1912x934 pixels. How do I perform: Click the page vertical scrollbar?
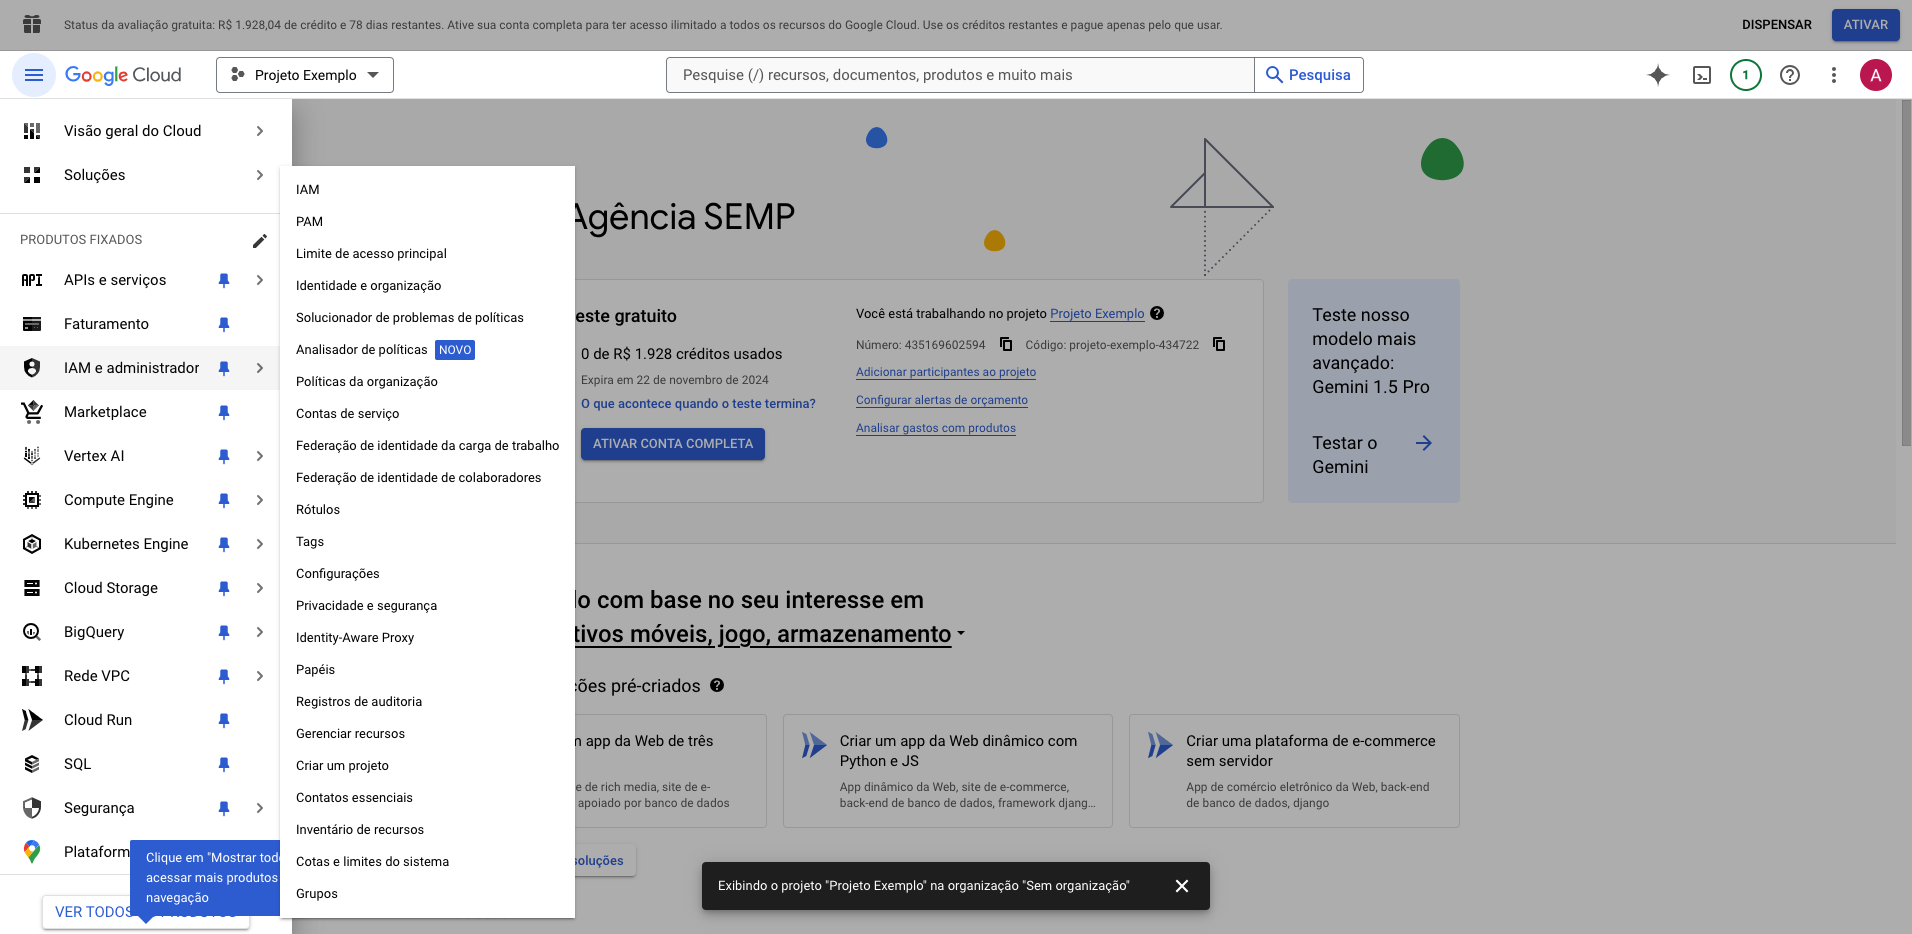click(x=1905, y=272)
